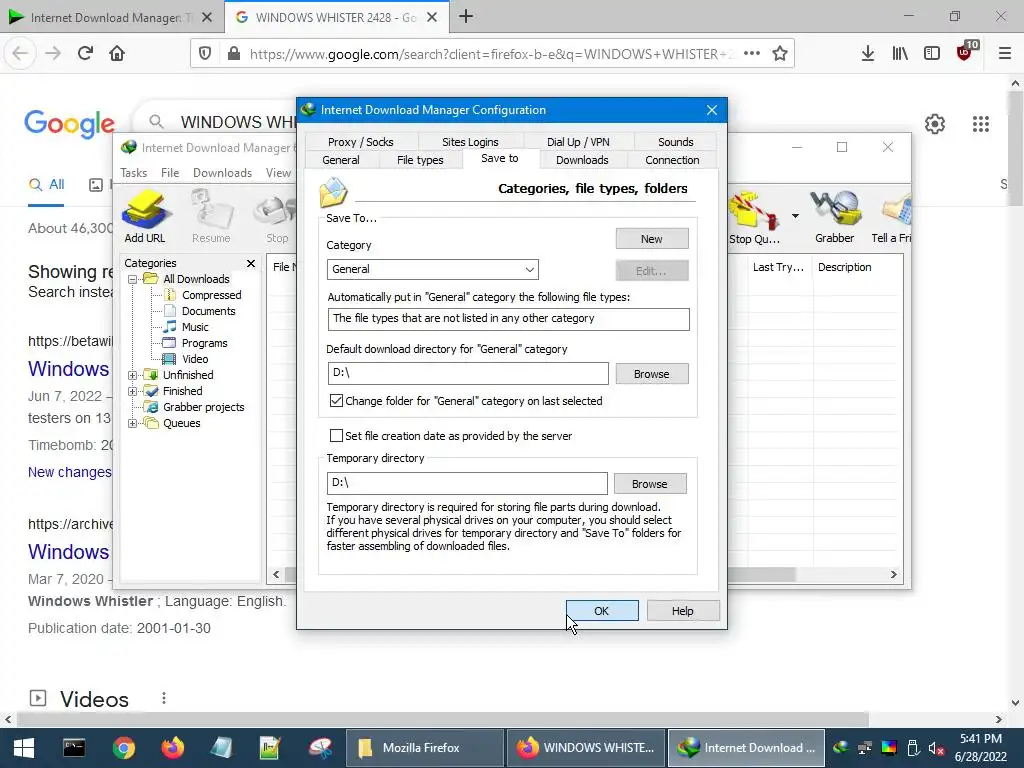The width and height of the screenshot is (1024, 768).
Task: Open the uBlock Origin extension icon
Action: [x=966, y=52]
